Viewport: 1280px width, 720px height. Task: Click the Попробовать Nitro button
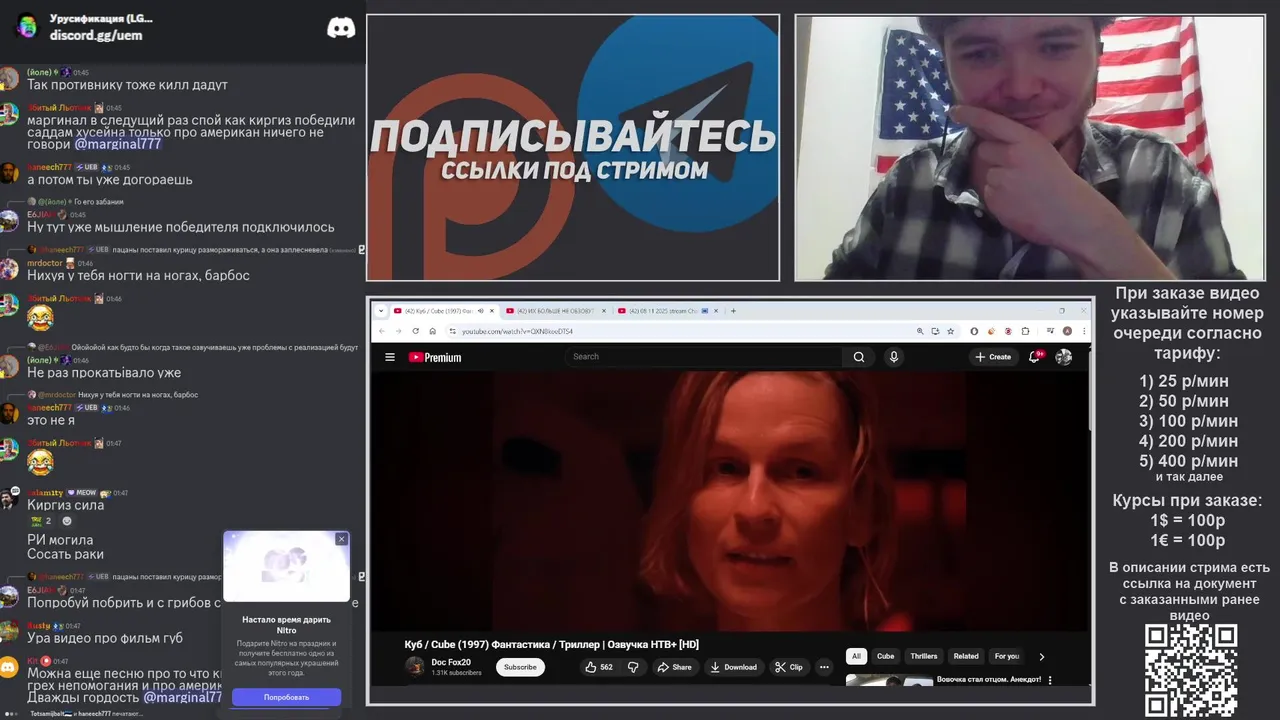pos(286,697)
